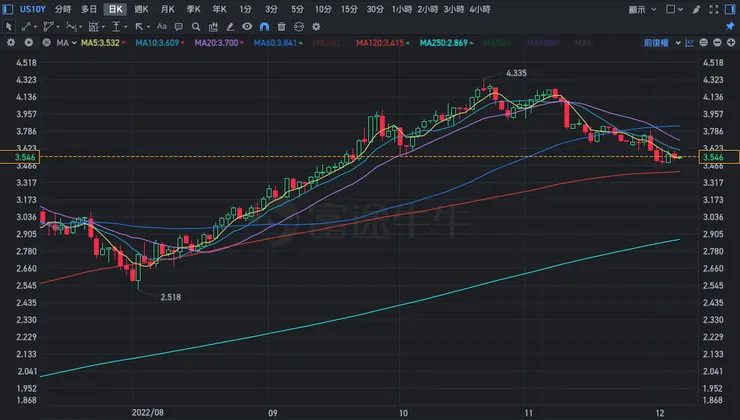Select the 15分 interval

tap(349, 9)
